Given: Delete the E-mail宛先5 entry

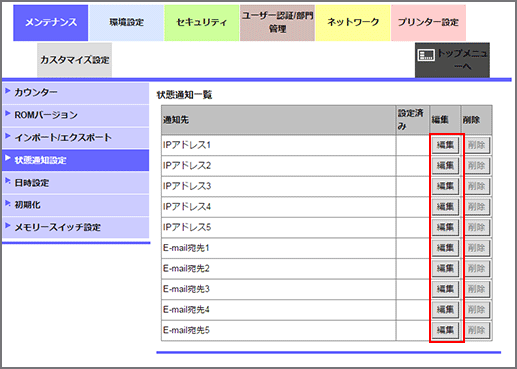Looking at the screenshot, I should pyautogui.click(x=477, y=330).
